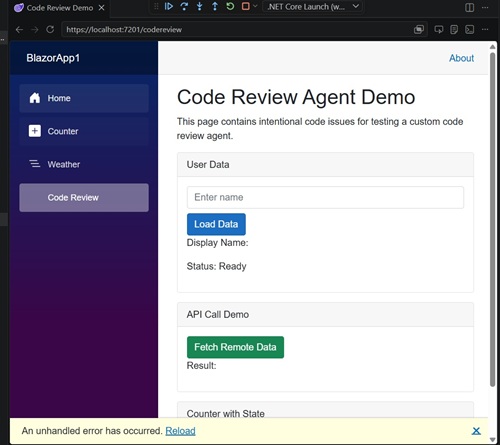Open the Weather nav item

pos(84,164)
